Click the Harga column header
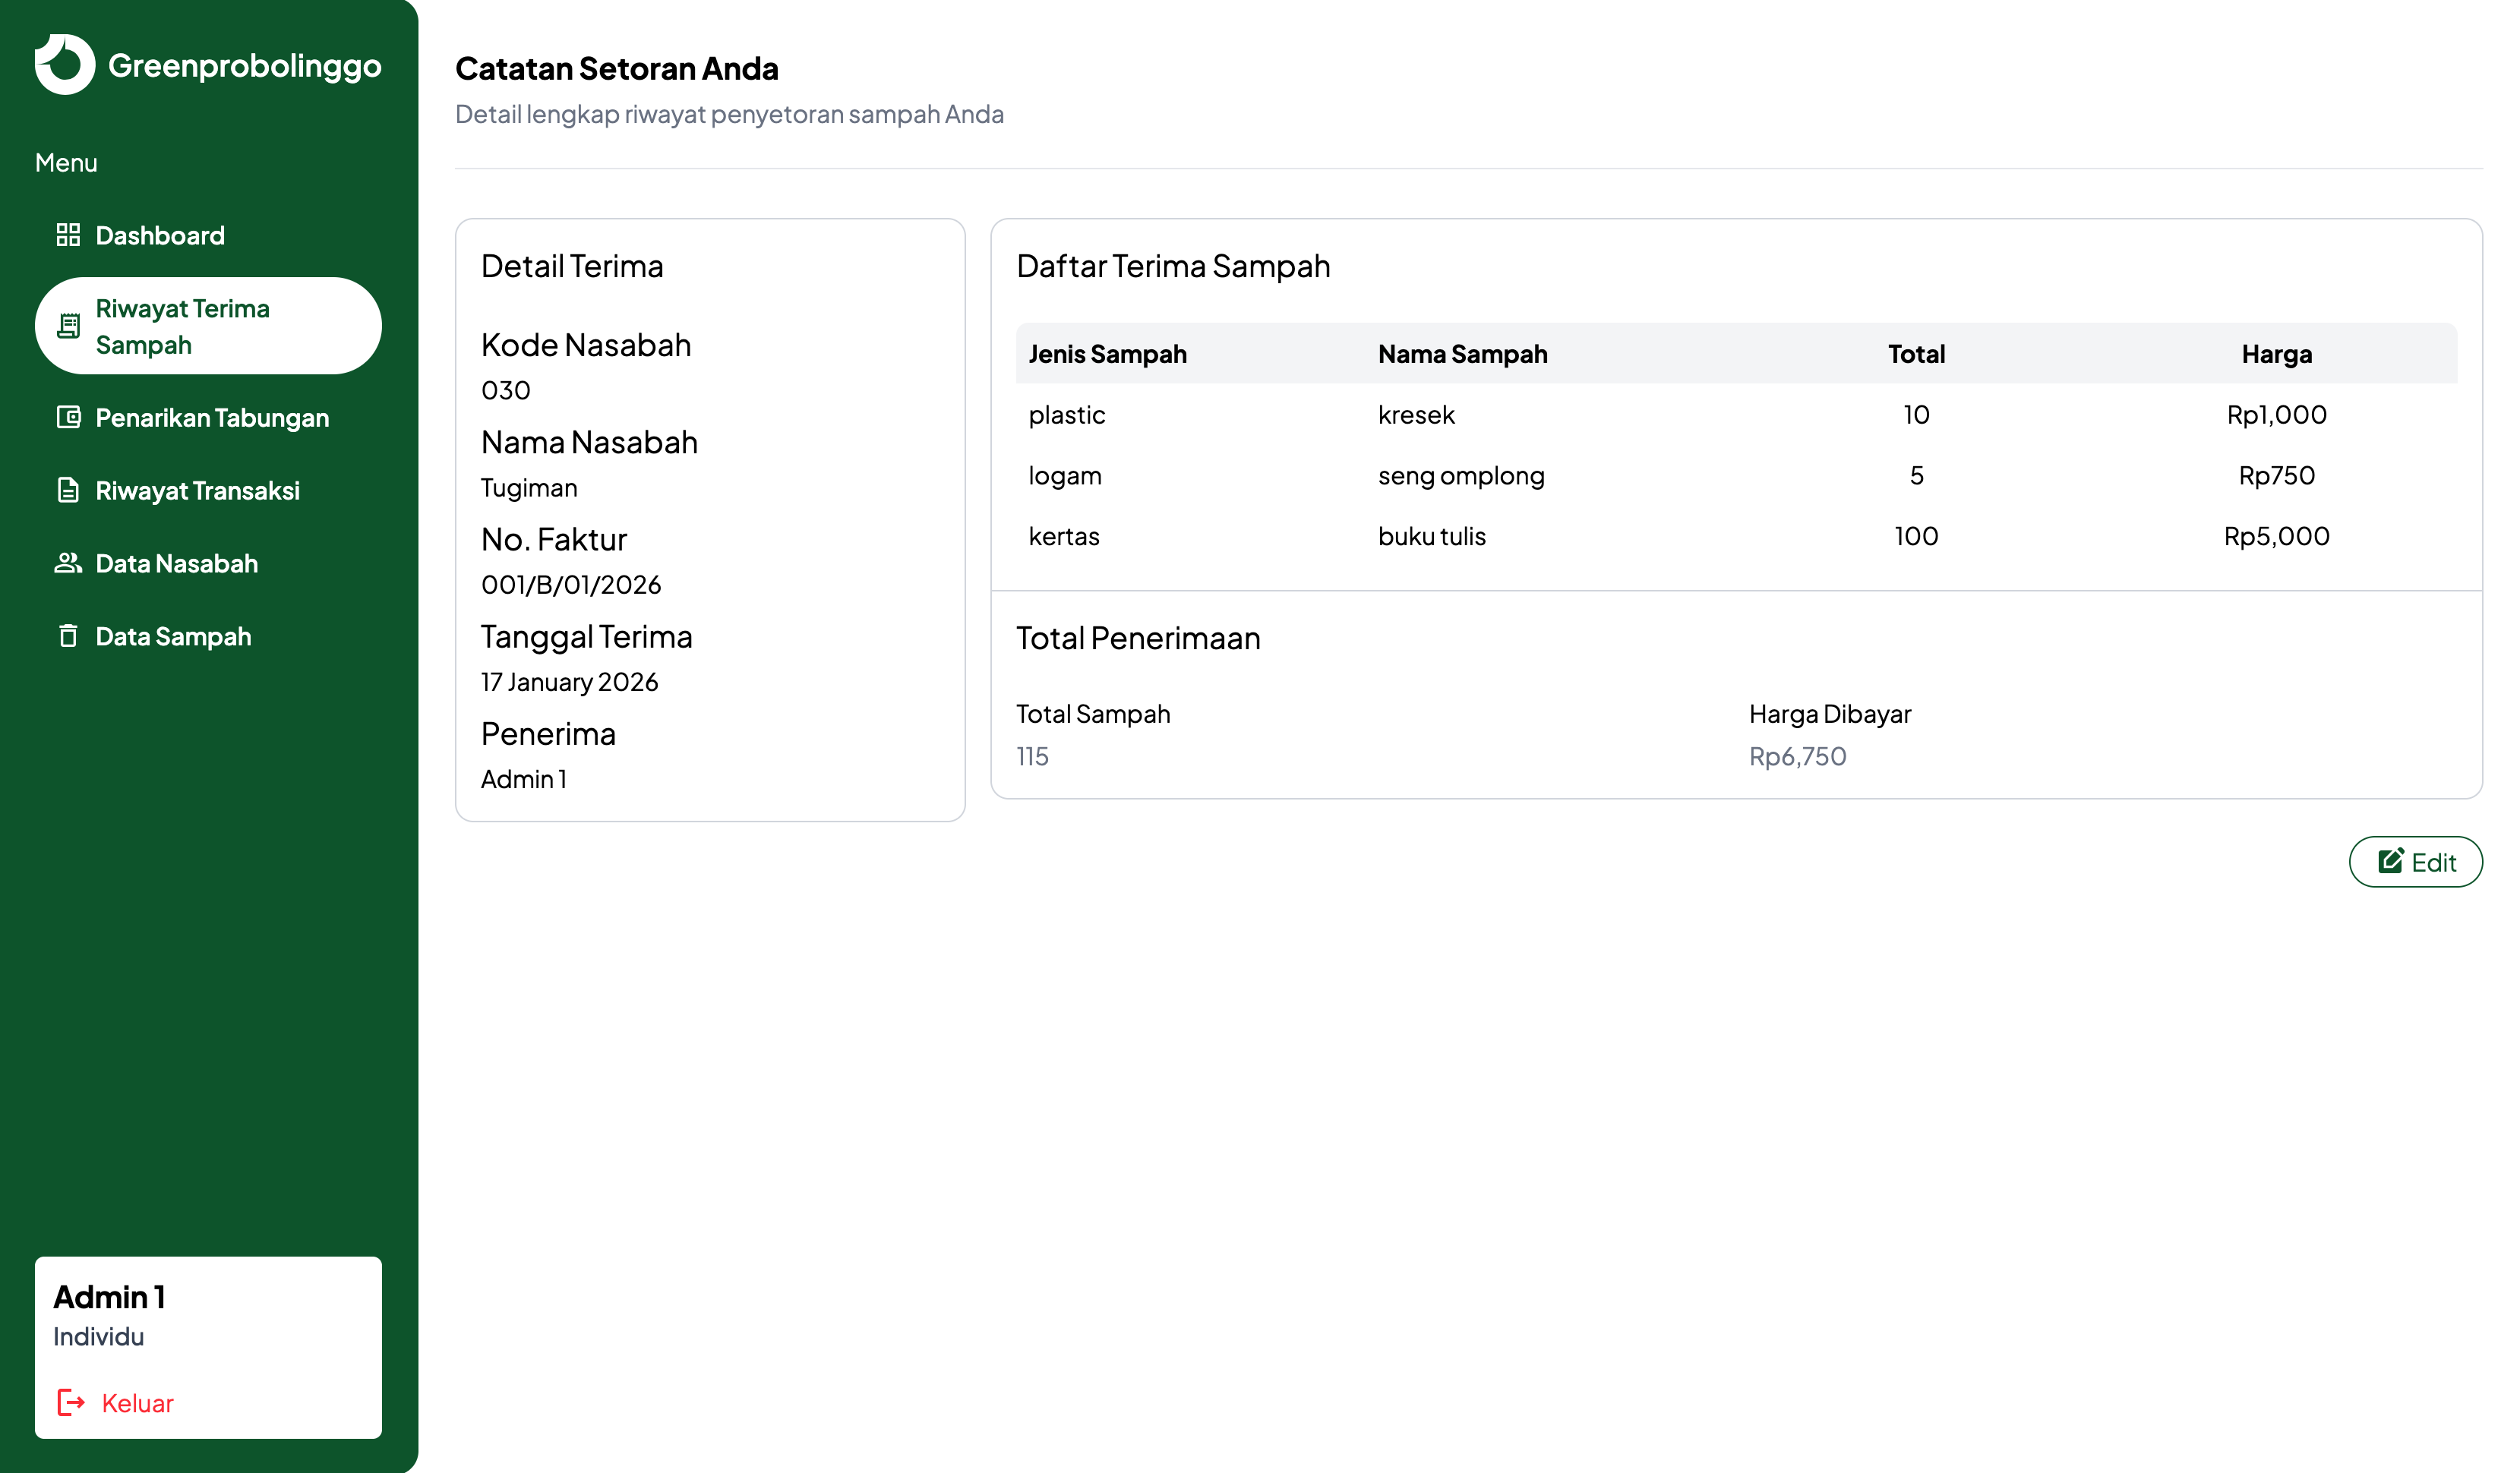 [x=2276, y=353]
